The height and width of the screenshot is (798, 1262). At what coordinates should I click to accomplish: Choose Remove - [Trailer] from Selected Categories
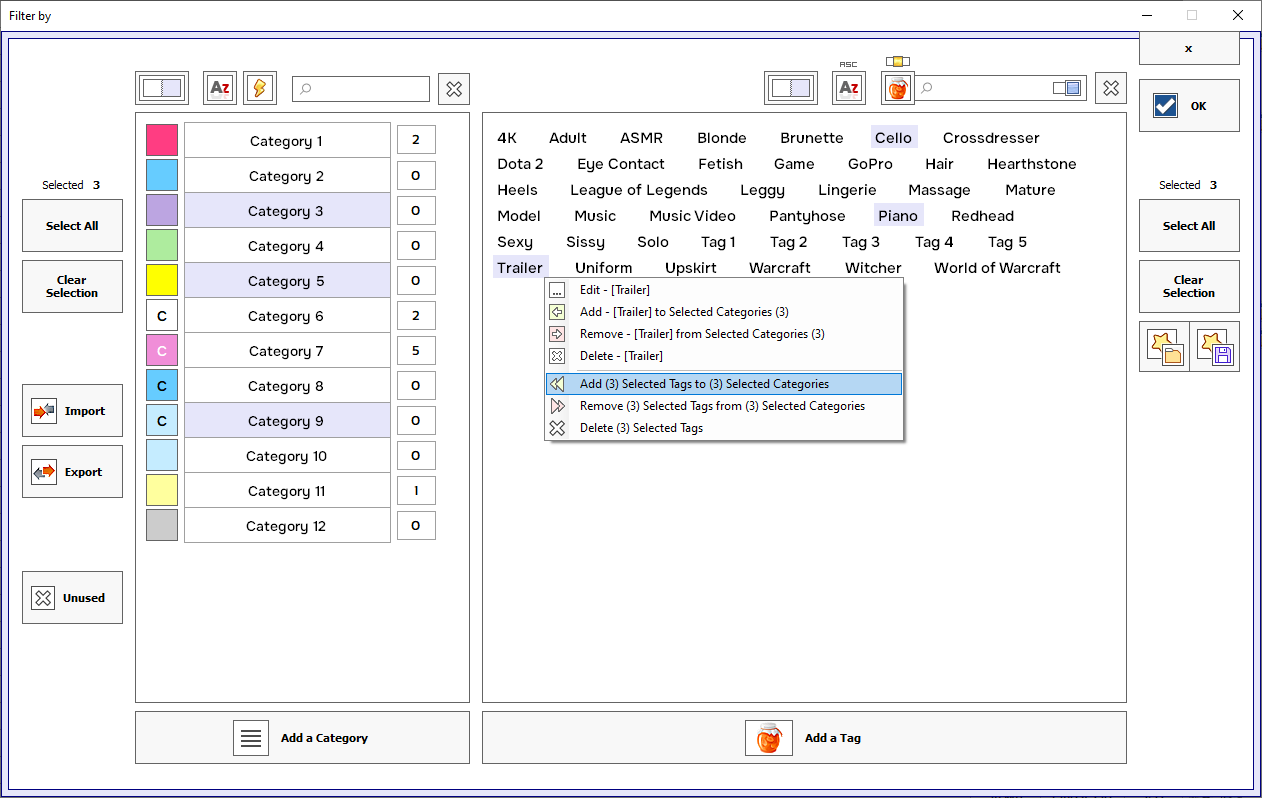tap(725, 334)
